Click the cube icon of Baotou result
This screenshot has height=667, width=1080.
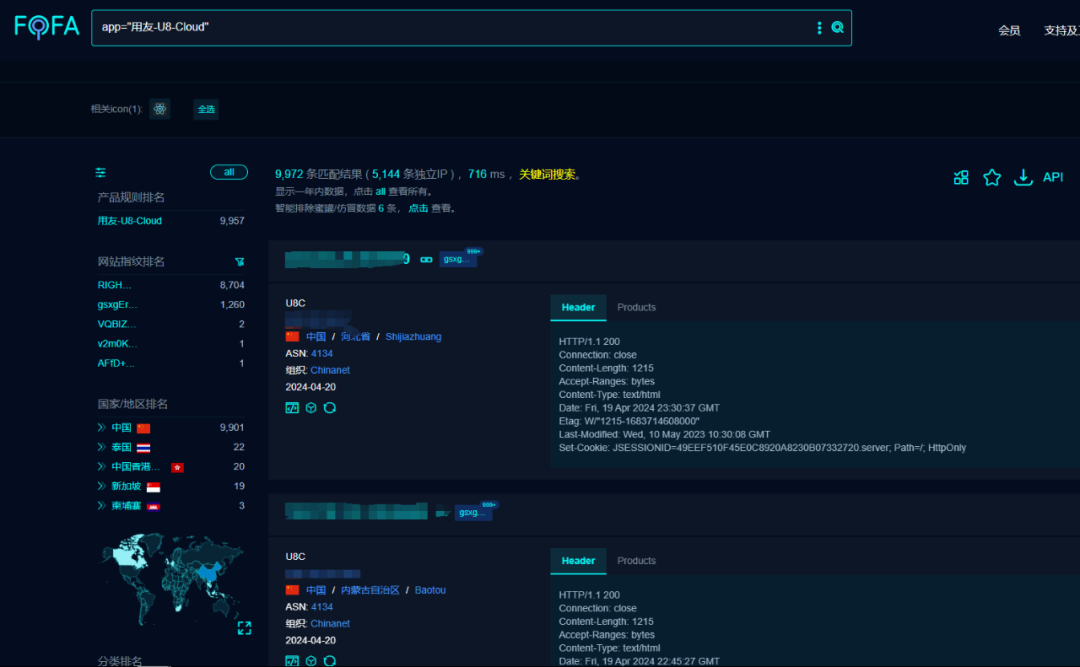311,661
